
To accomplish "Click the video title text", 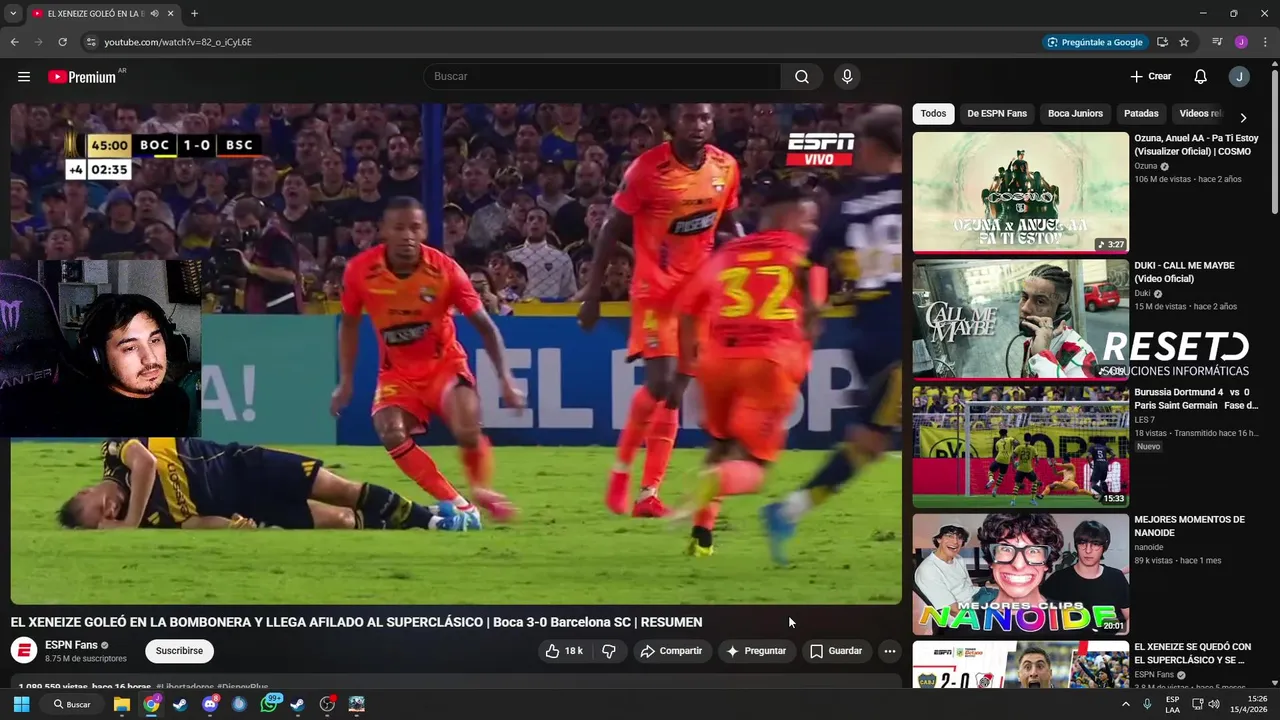I will click(356, 622).
